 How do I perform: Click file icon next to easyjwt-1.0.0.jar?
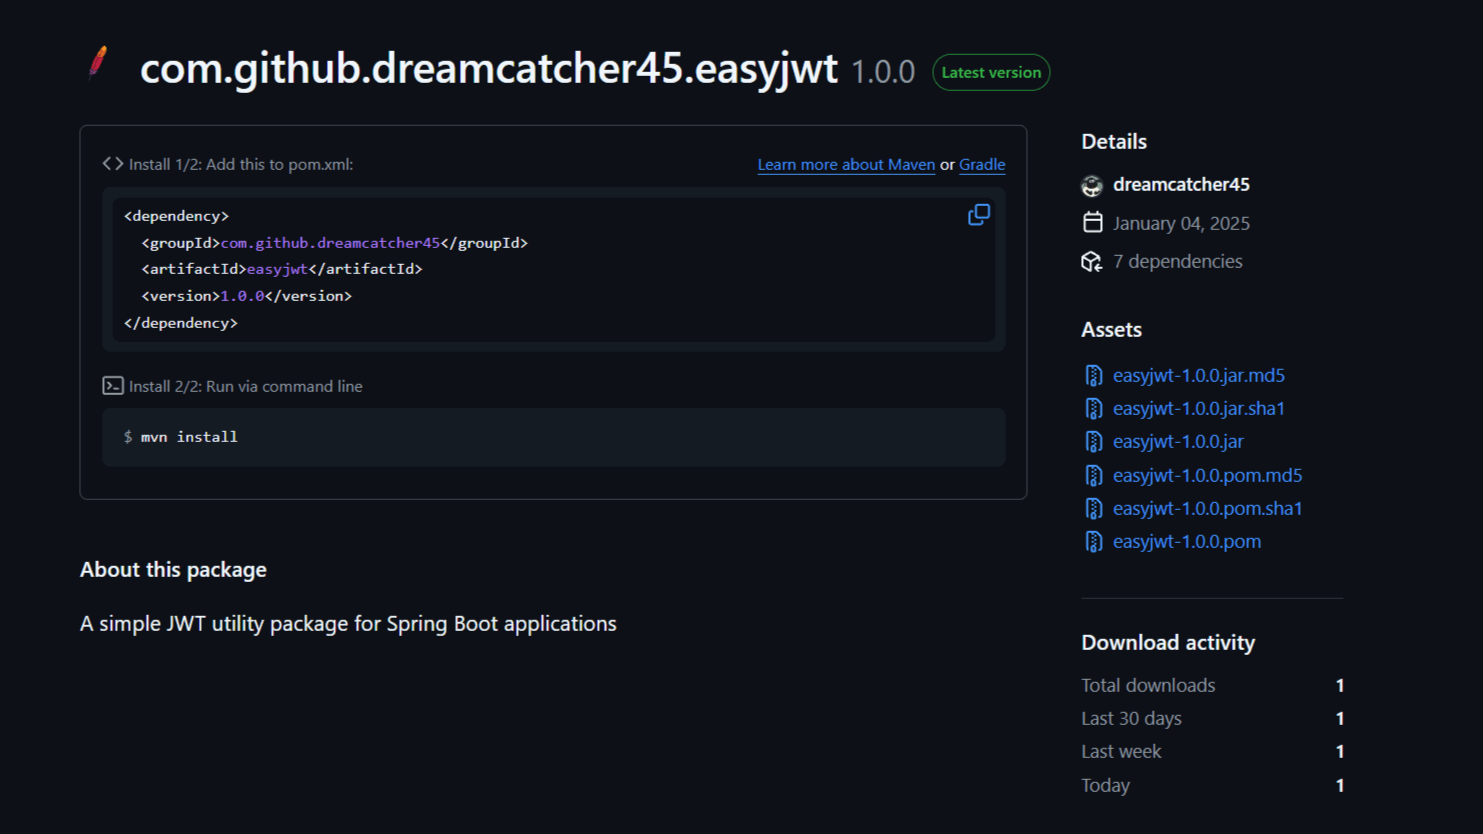[x=1093, y=442]
